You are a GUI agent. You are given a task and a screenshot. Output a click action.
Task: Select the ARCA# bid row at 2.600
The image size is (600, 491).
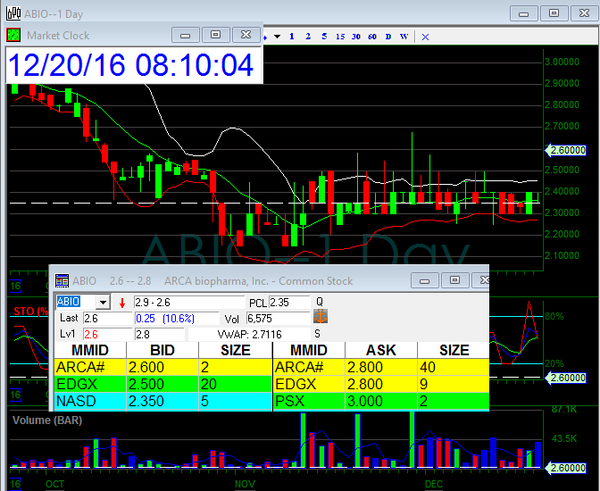[161, 367]
